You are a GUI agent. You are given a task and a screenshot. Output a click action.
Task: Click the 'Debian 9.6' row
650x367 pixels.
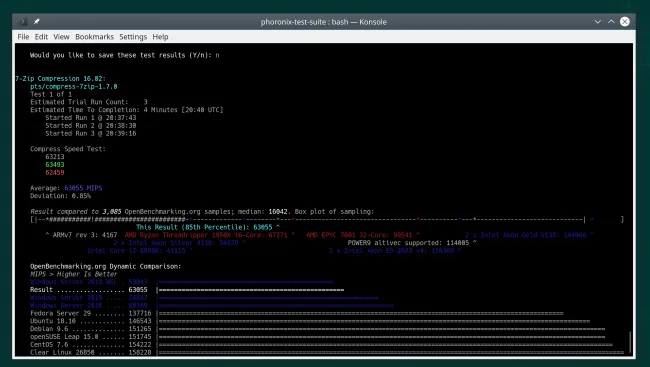[318, 329]
